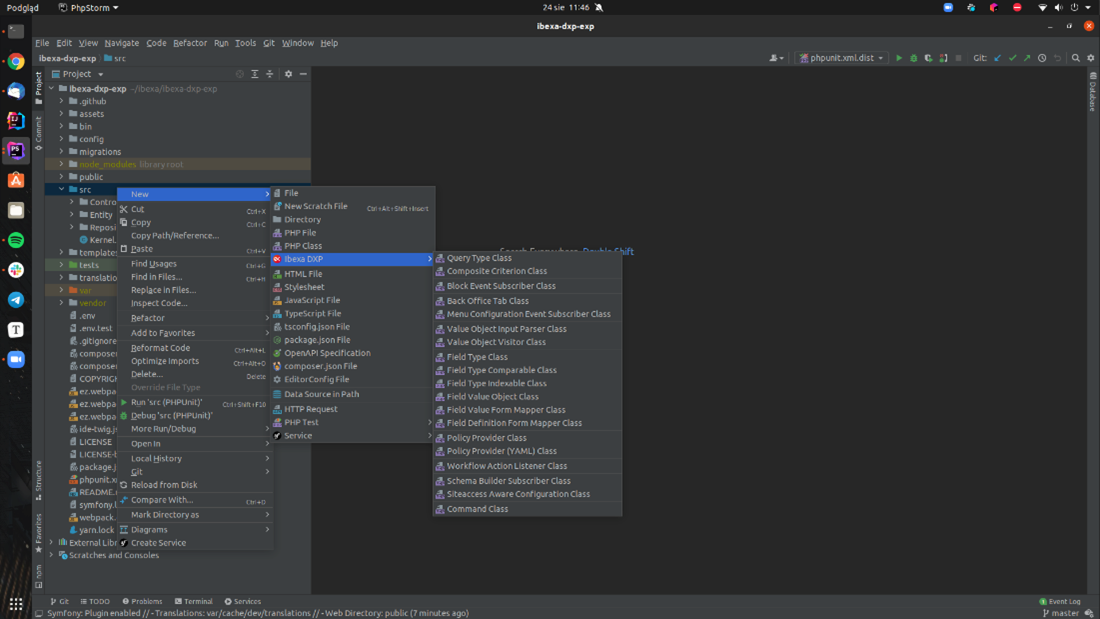The width and height of the screenshot is (1100, 619).
Task: Open Search Everywhere magnifier icon
Action: tap(1075, 58)
